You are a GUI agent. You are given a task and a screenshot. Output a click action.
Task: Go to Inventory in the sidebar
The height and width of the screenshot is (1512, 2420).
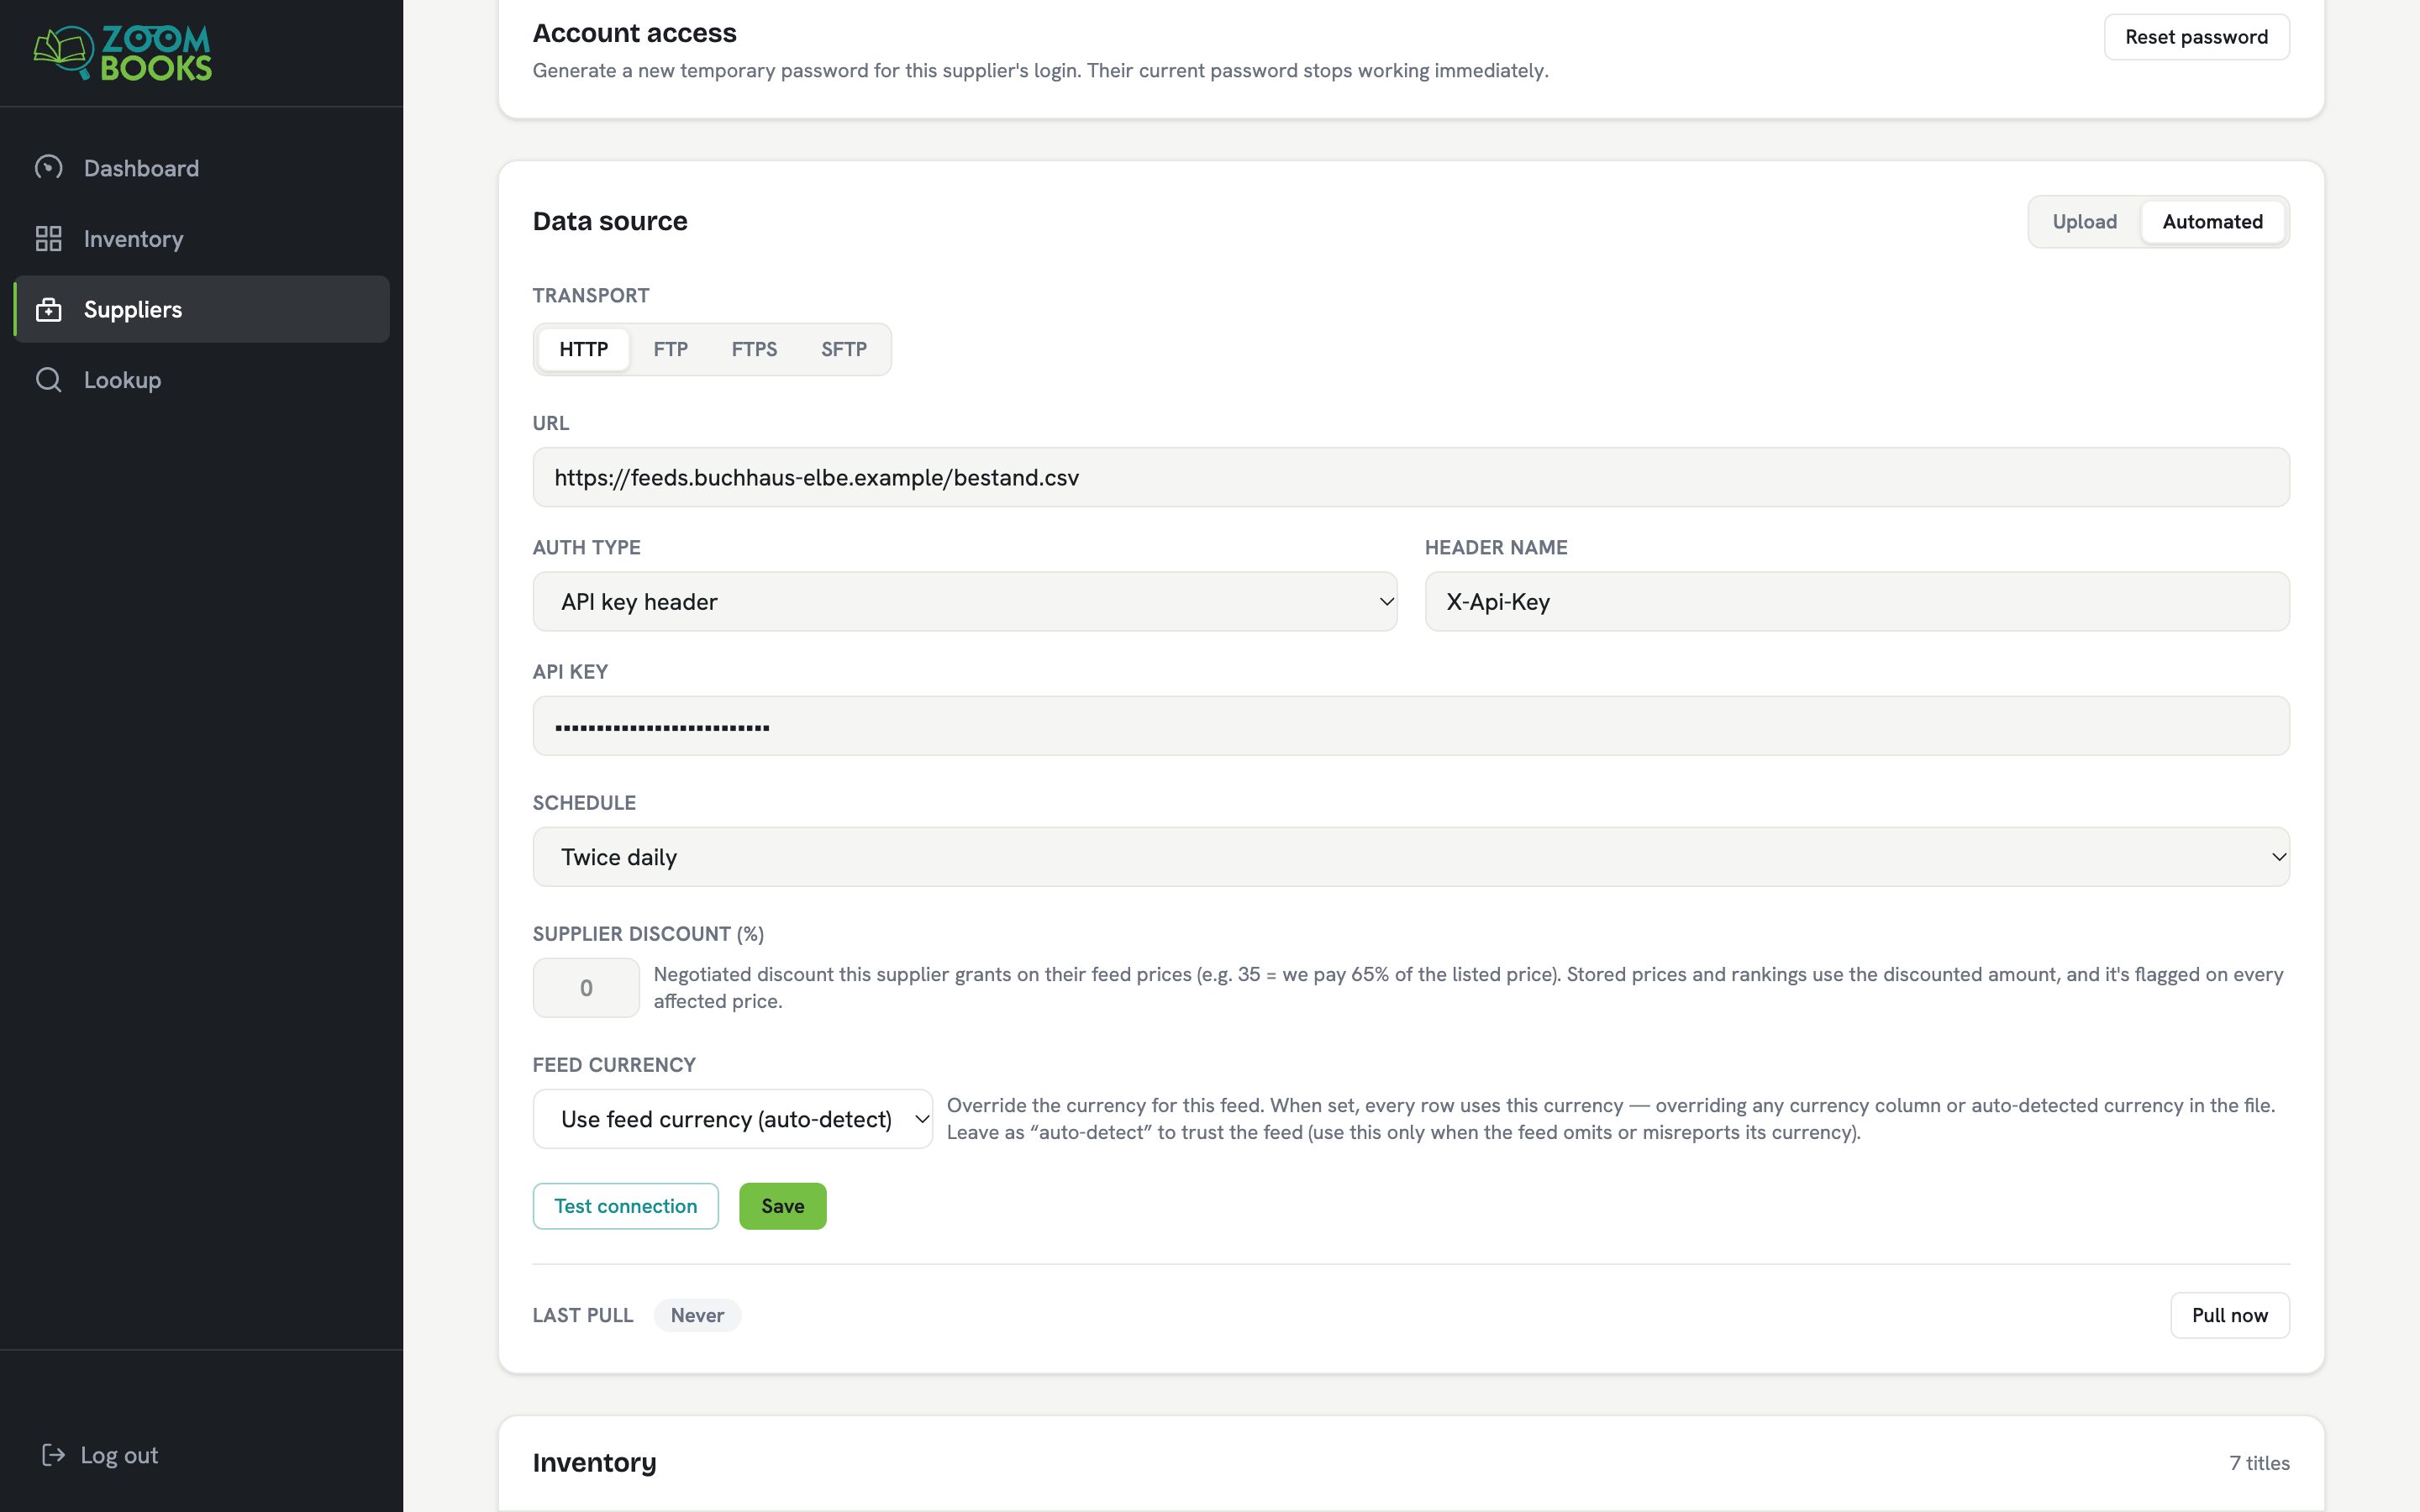pyautogui.click(x=202, y=238)
